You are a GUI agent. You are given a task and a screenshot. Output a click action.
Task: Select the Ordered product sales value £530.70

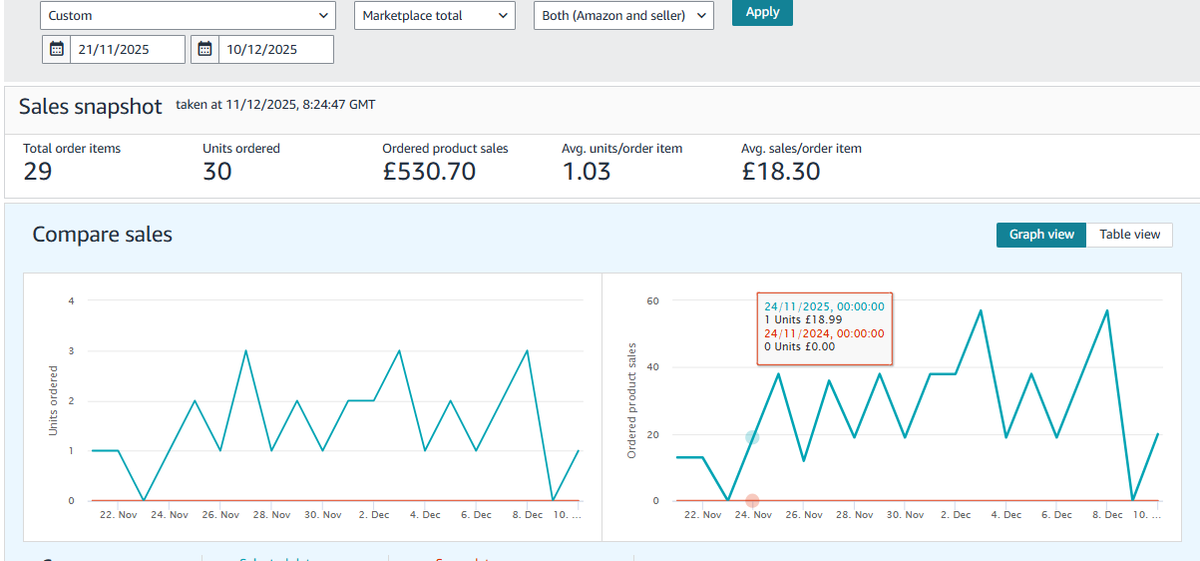coord(429,172)
